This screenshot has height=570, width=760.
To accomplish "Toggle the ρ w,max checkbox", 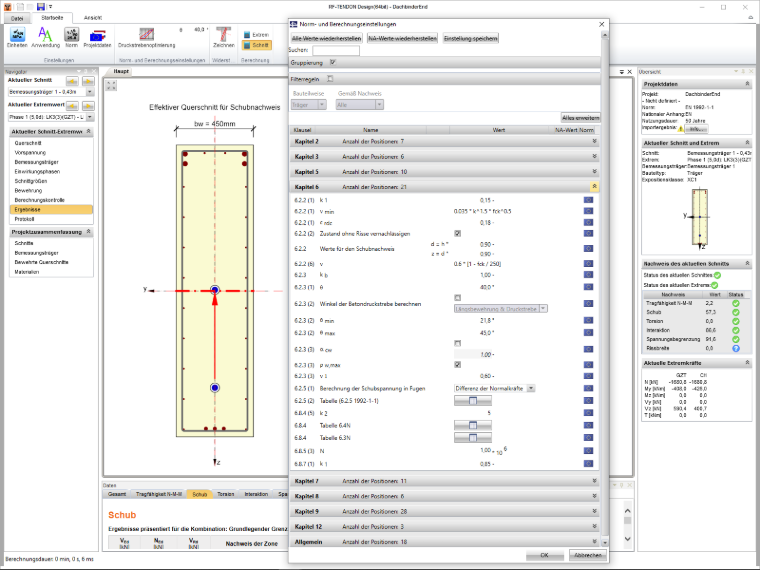I will pos(458,364).
